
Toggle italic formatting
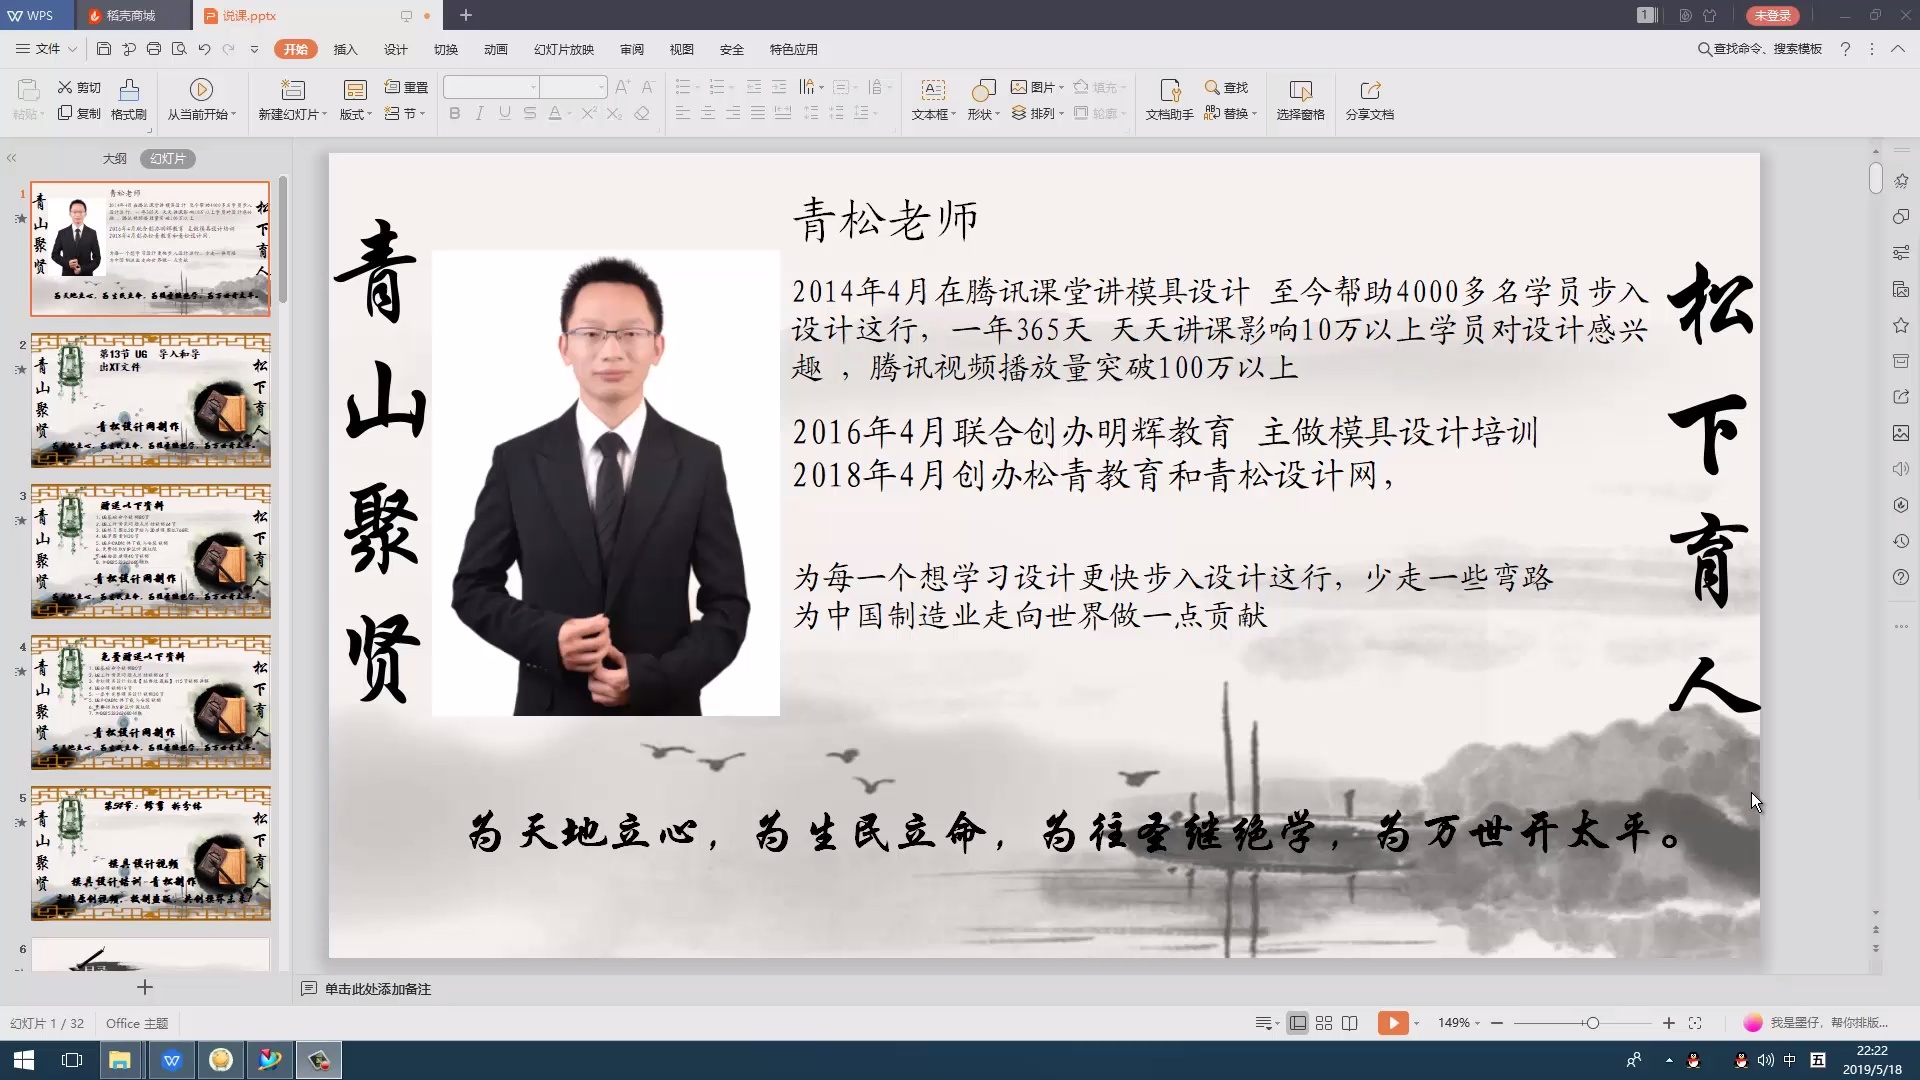[x=479, y=113]
